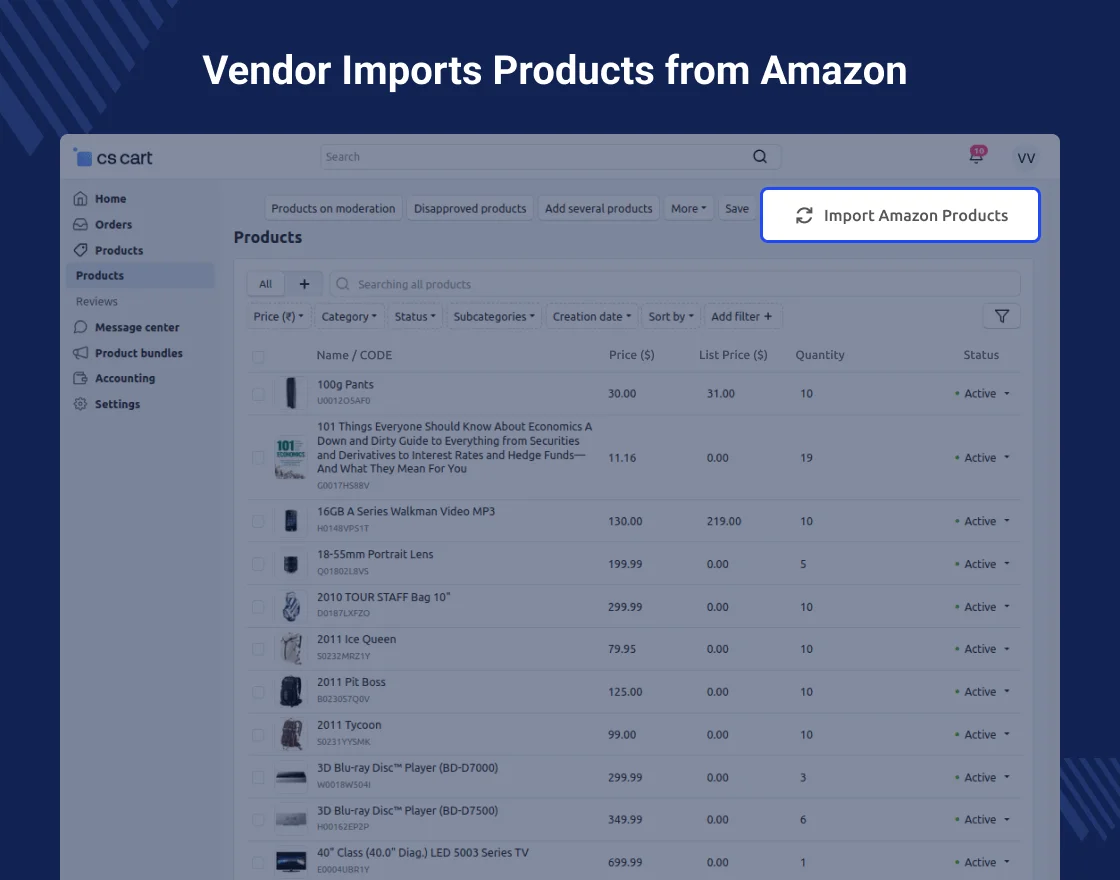Screen dimensions: 1120x880
Task: Click the VV user avatar
Action: coord(1025,158)
